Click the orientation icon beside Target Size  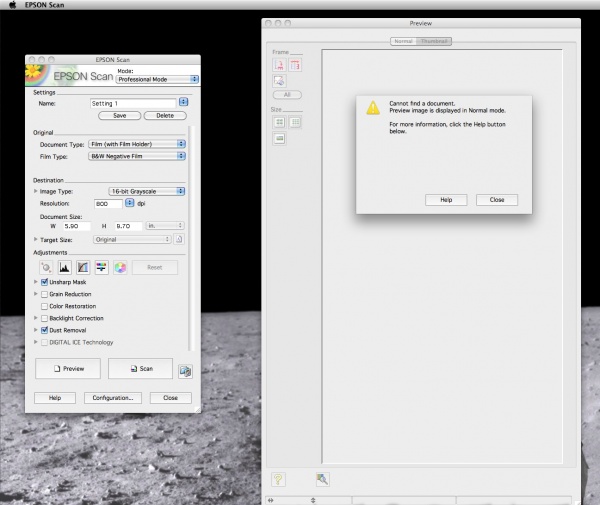point(179,239)
